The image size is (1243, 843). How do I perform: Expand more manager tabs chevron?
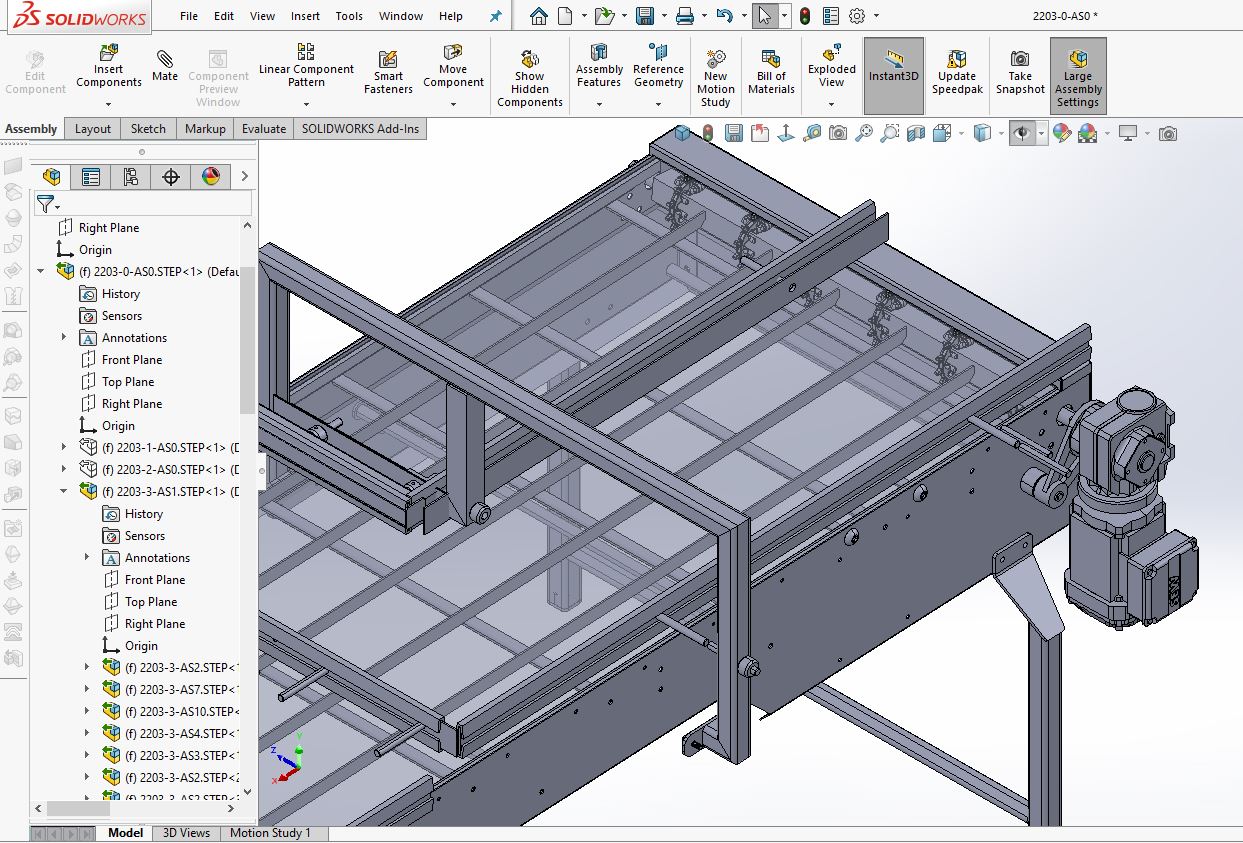click(244, 177)
